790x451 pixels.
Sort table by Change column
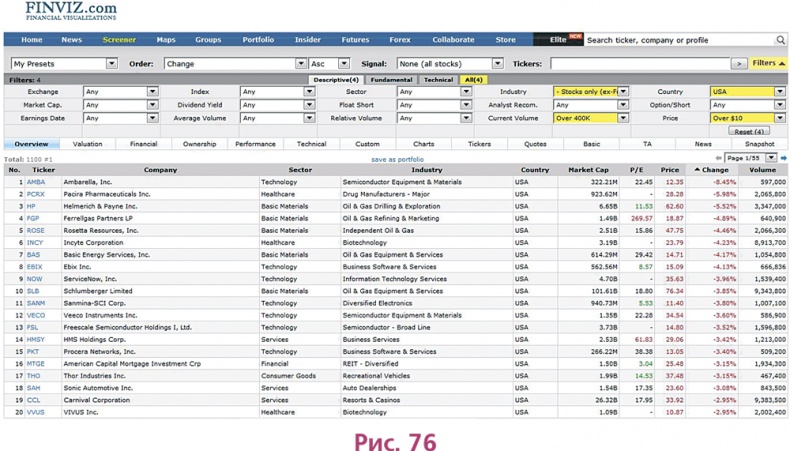pyautogui.click(x=712, y=170)
